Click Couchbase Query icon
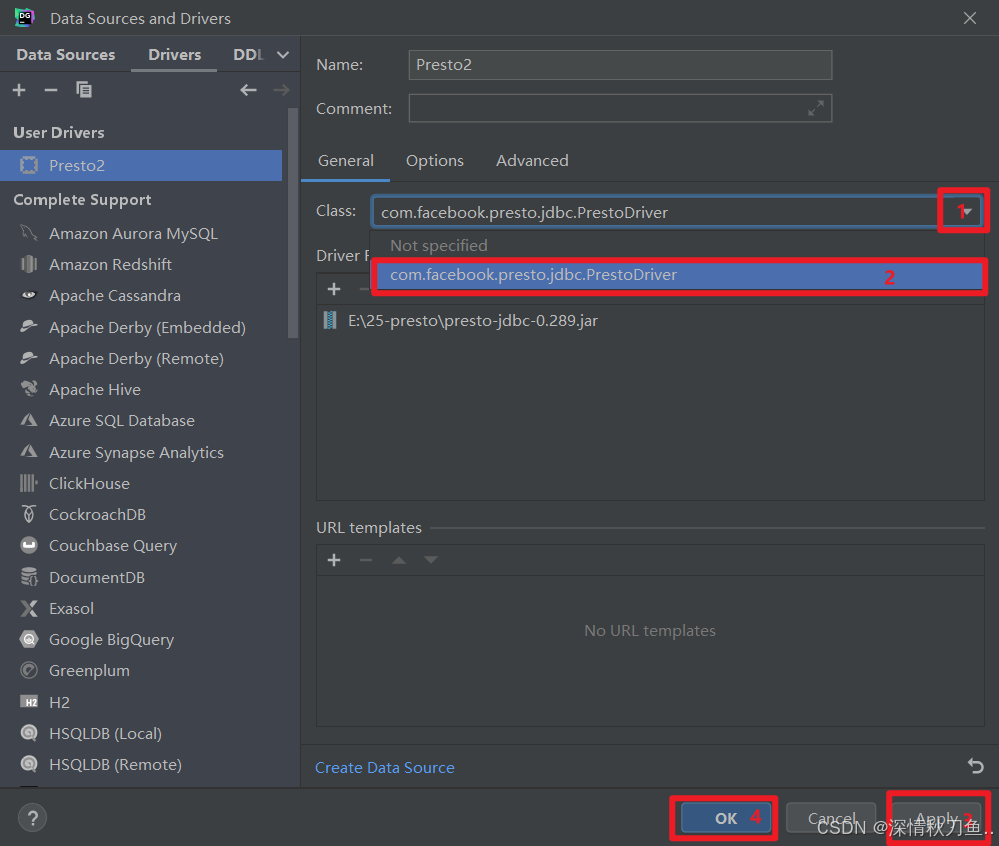999x846 pixels. (x=29, y=545)
